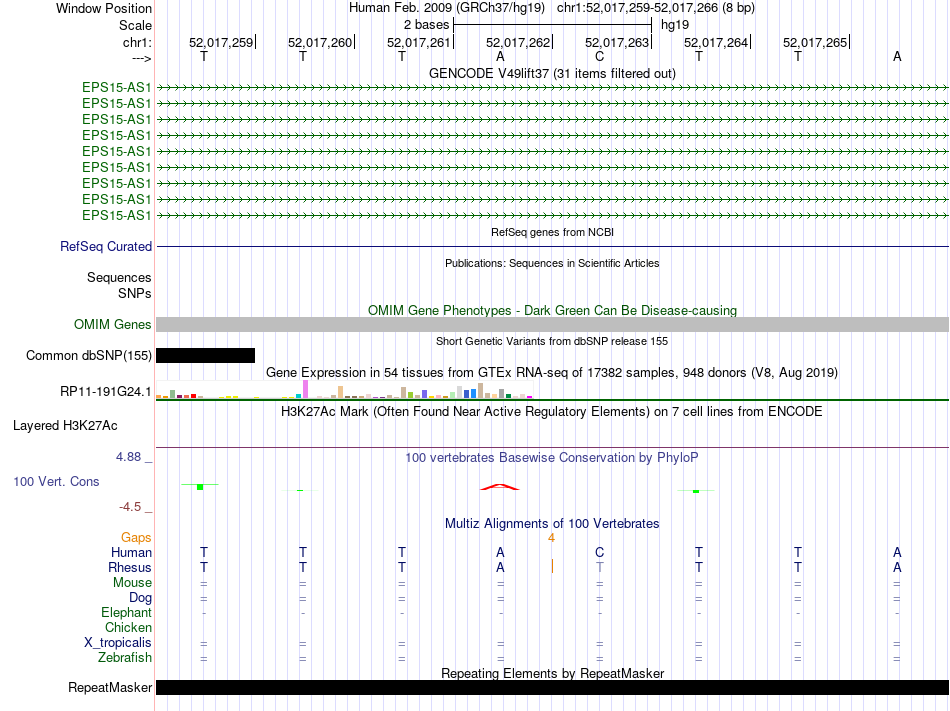The width and height of the screenshot is (950, 711).
Task: Click the orange insertion bar in Rhesus row
Action: pos(552,566)
